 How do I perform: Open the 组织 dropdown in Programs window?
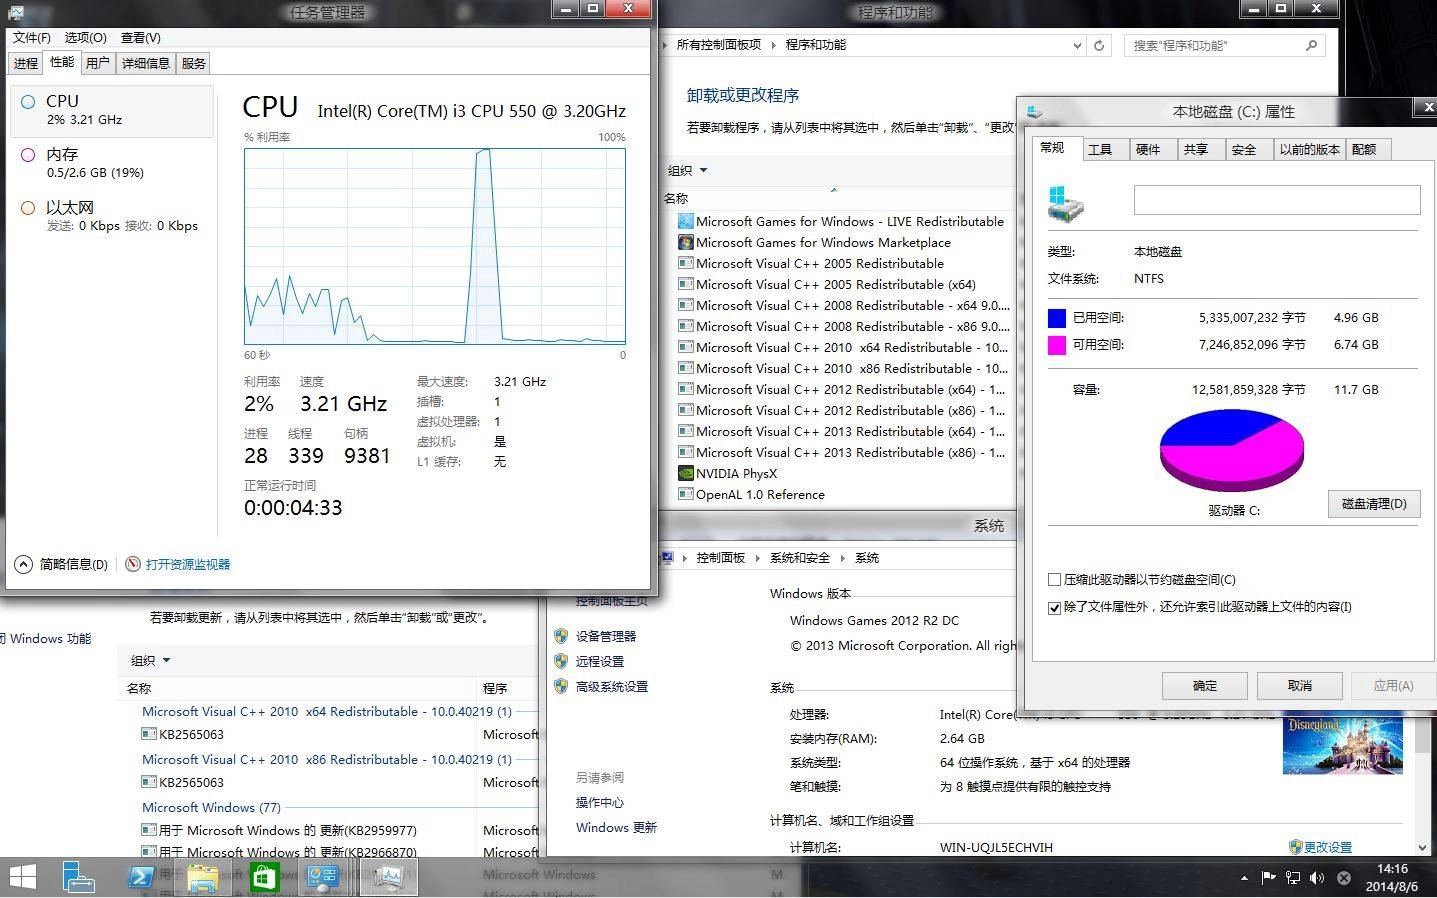688,170
